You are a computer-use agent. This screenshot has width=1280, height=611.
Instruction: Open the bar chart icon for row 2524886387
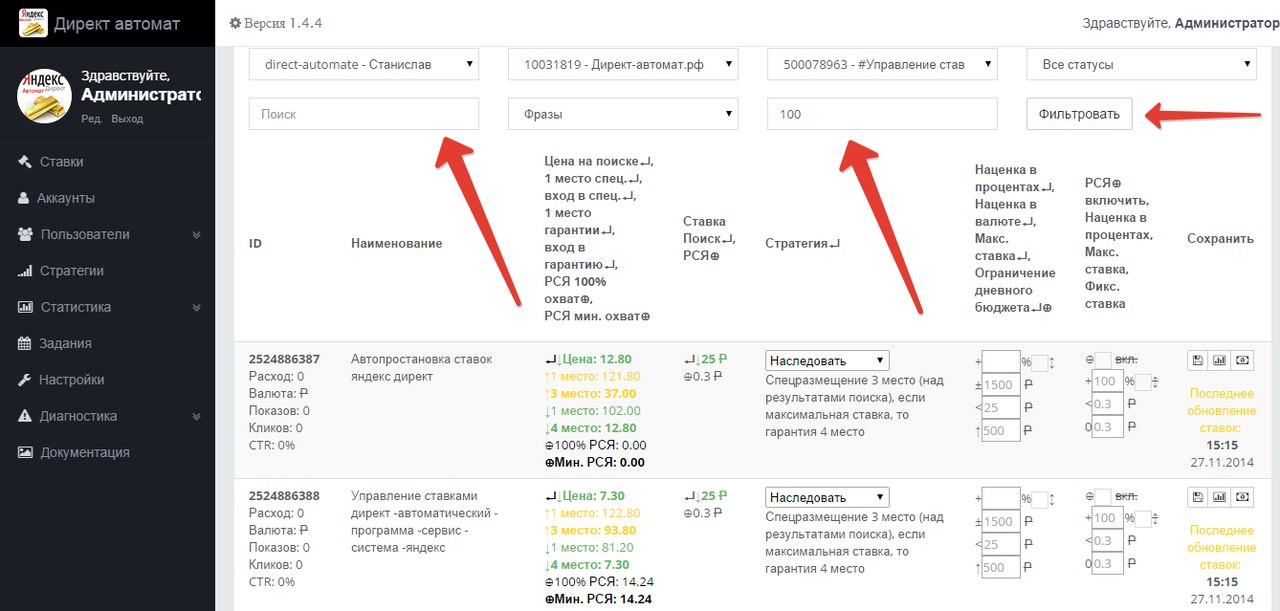[1220, 360]
